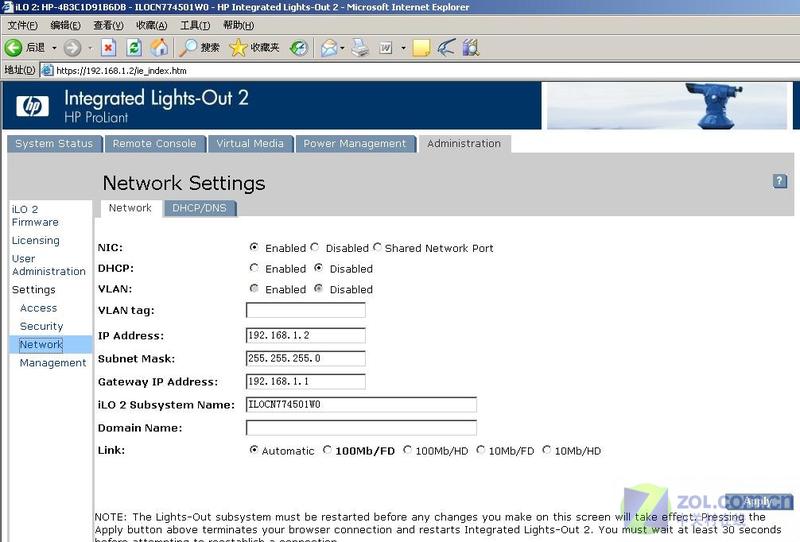Switch to Remote Console tab
This screenshot has width=800, height=542.
coord(155,144)
